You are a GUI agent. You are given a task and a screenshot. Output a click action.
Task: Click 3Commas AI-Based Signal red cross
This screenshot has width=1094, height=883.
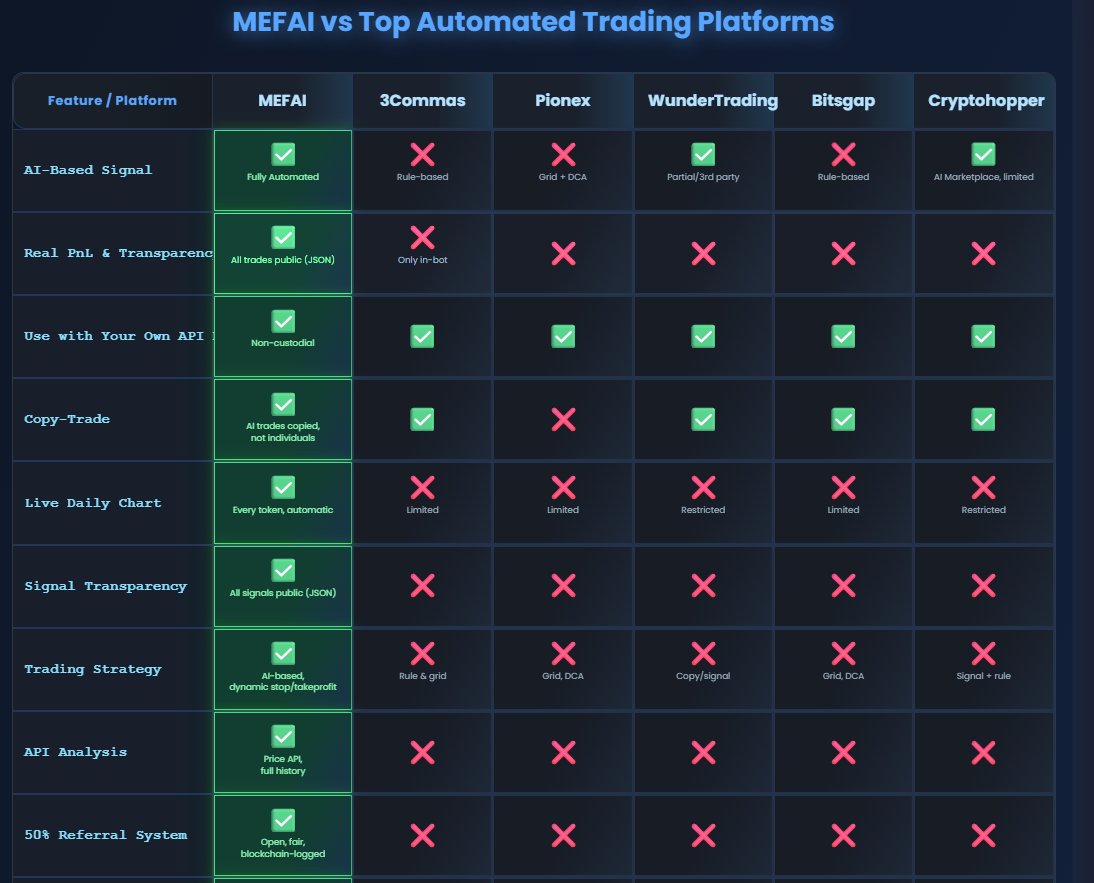[422, 154]
